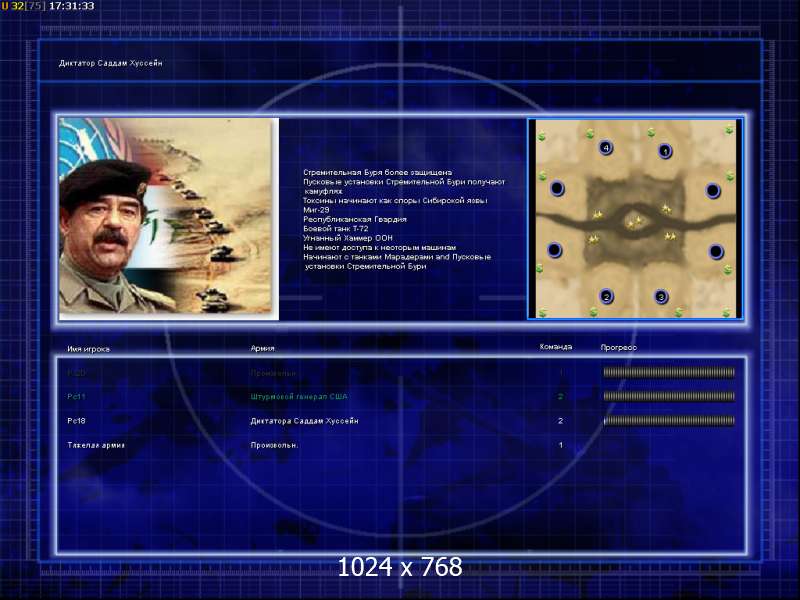The image size is (800, 600).
Task: Click the supply icon below start position 2
Action: point(593,311)
